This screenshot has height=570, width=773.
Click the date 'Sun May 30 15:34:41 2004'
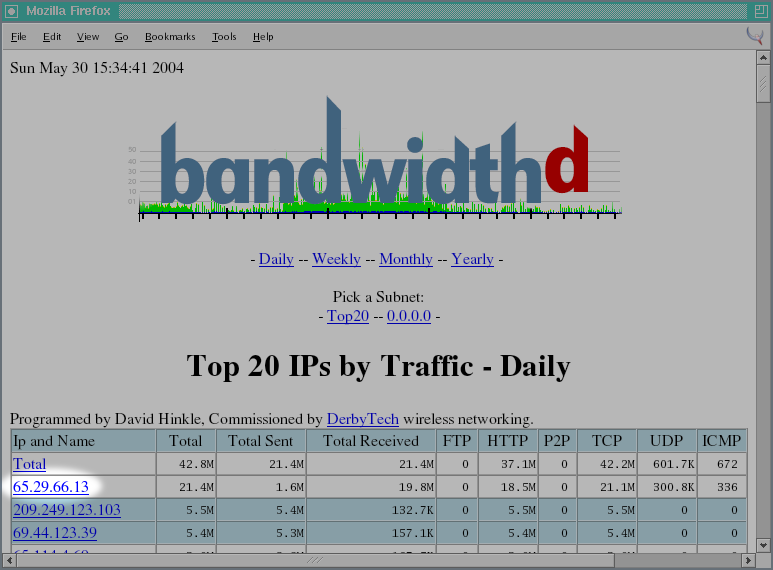click(97, 68)
